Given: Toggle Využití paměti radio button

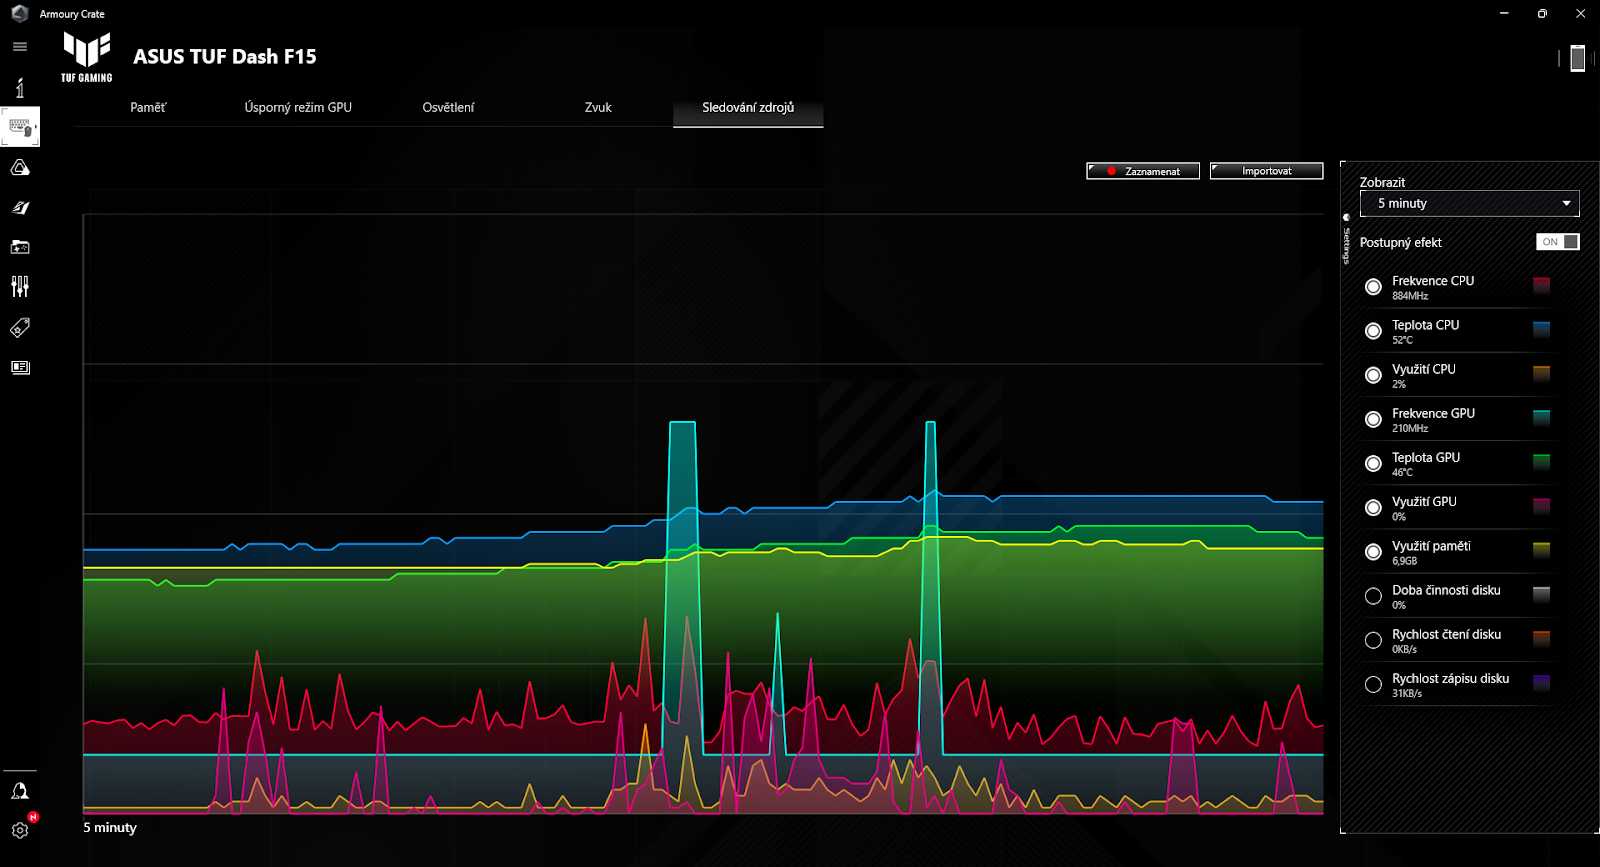Looking at the screenshot, I should click(1373, 552).
